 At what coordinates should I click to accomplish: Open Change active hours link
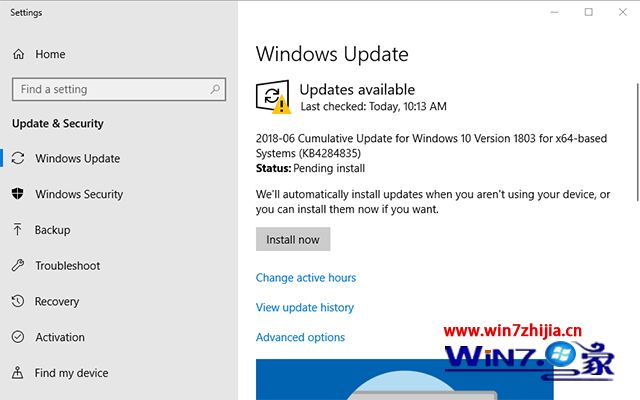pos(306,278)
